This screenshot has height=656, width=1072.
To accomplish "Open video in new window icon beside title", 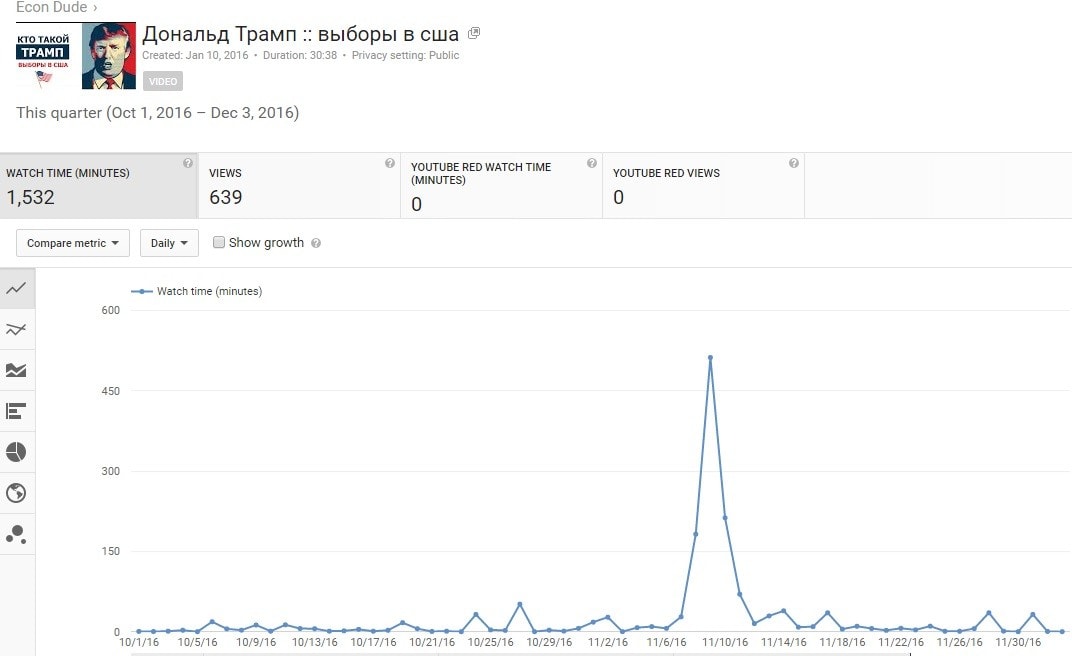I will click(474, 33).
